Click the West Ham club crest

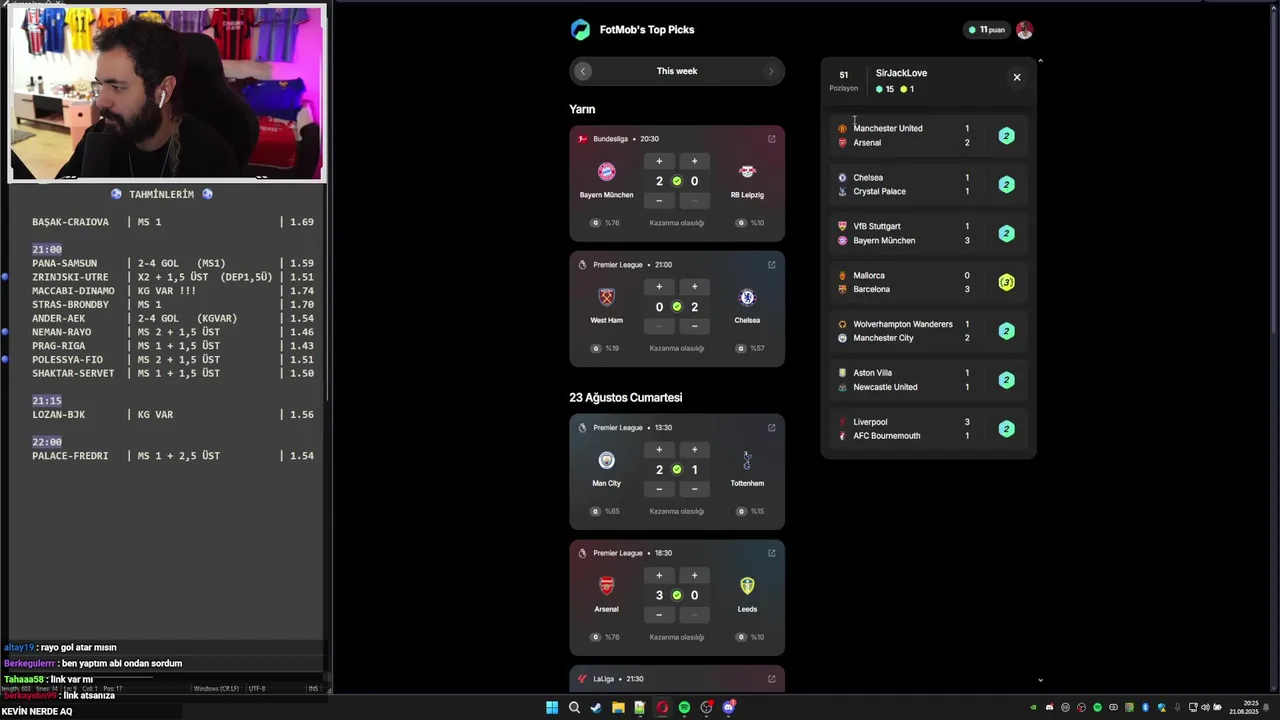pos(606,297)
